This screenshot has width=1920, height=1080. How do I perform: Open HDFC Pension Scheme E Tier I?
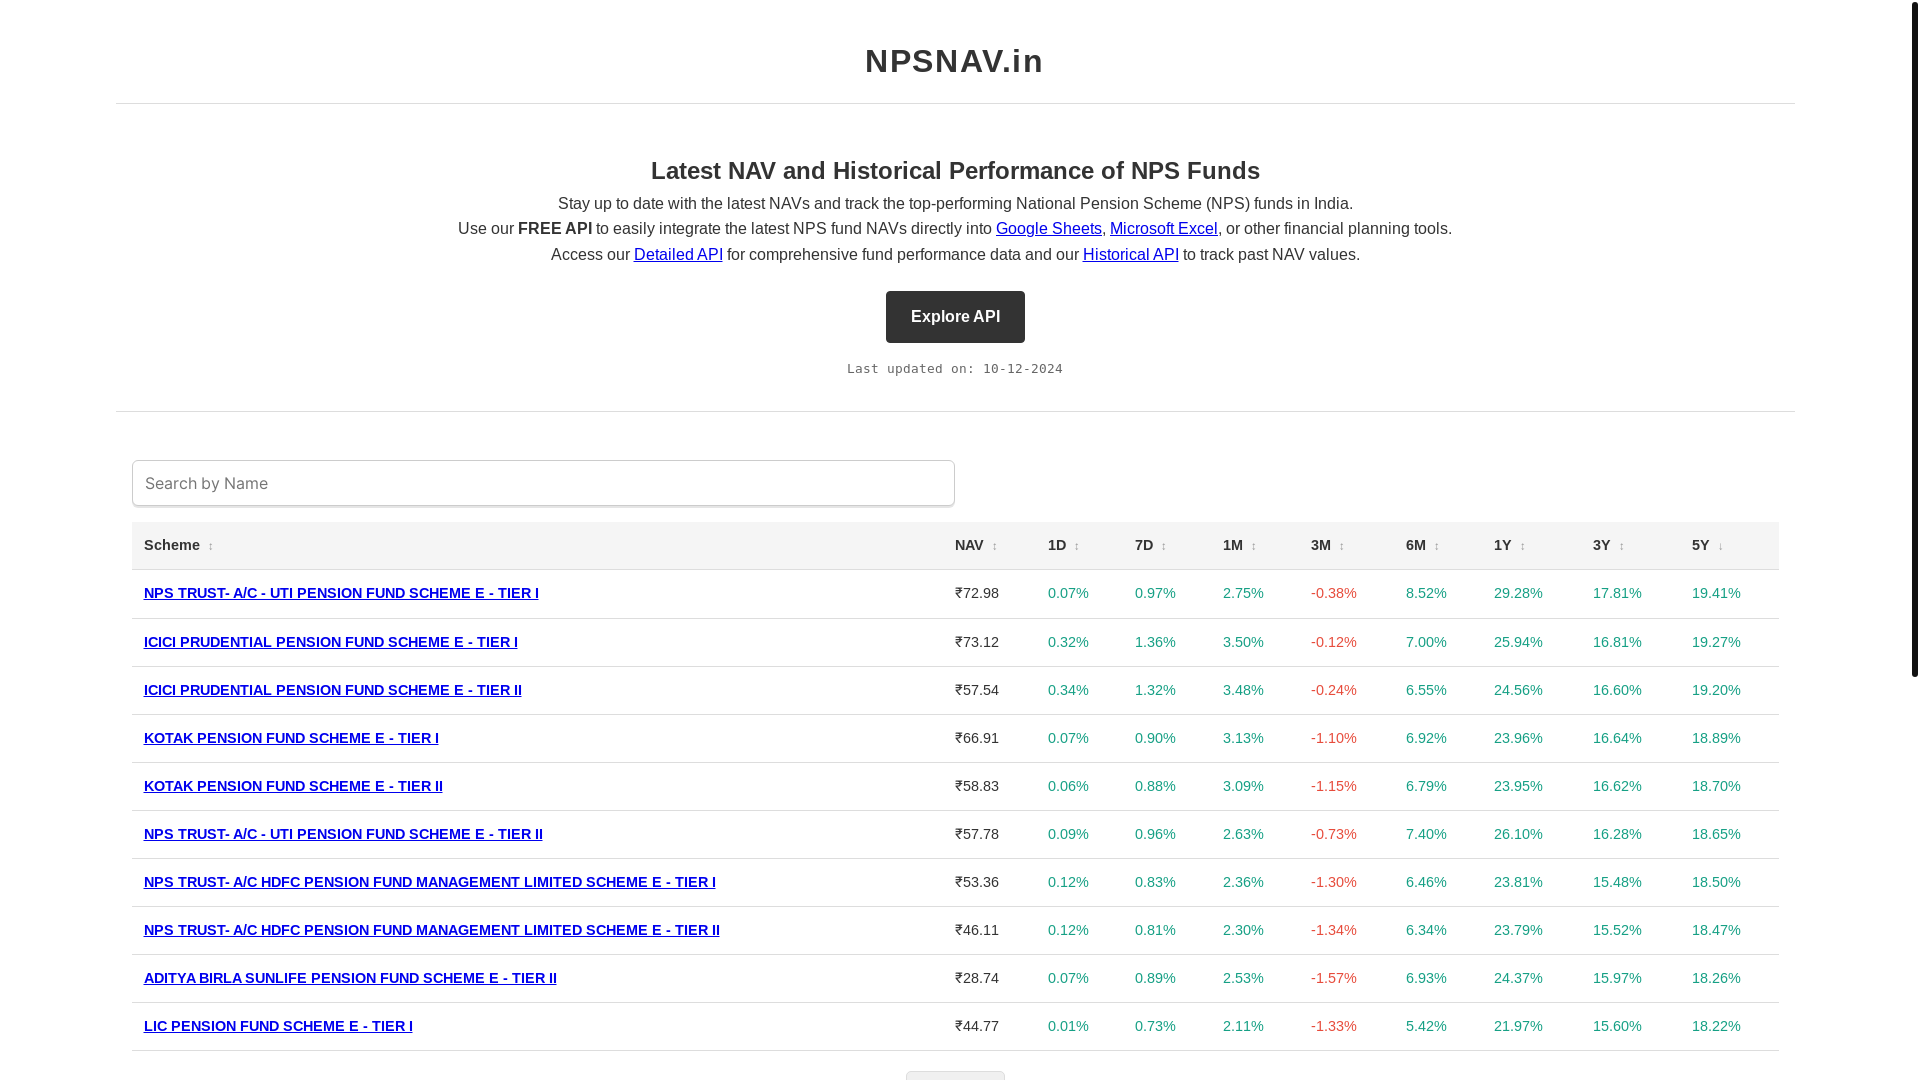pos(429,882)
